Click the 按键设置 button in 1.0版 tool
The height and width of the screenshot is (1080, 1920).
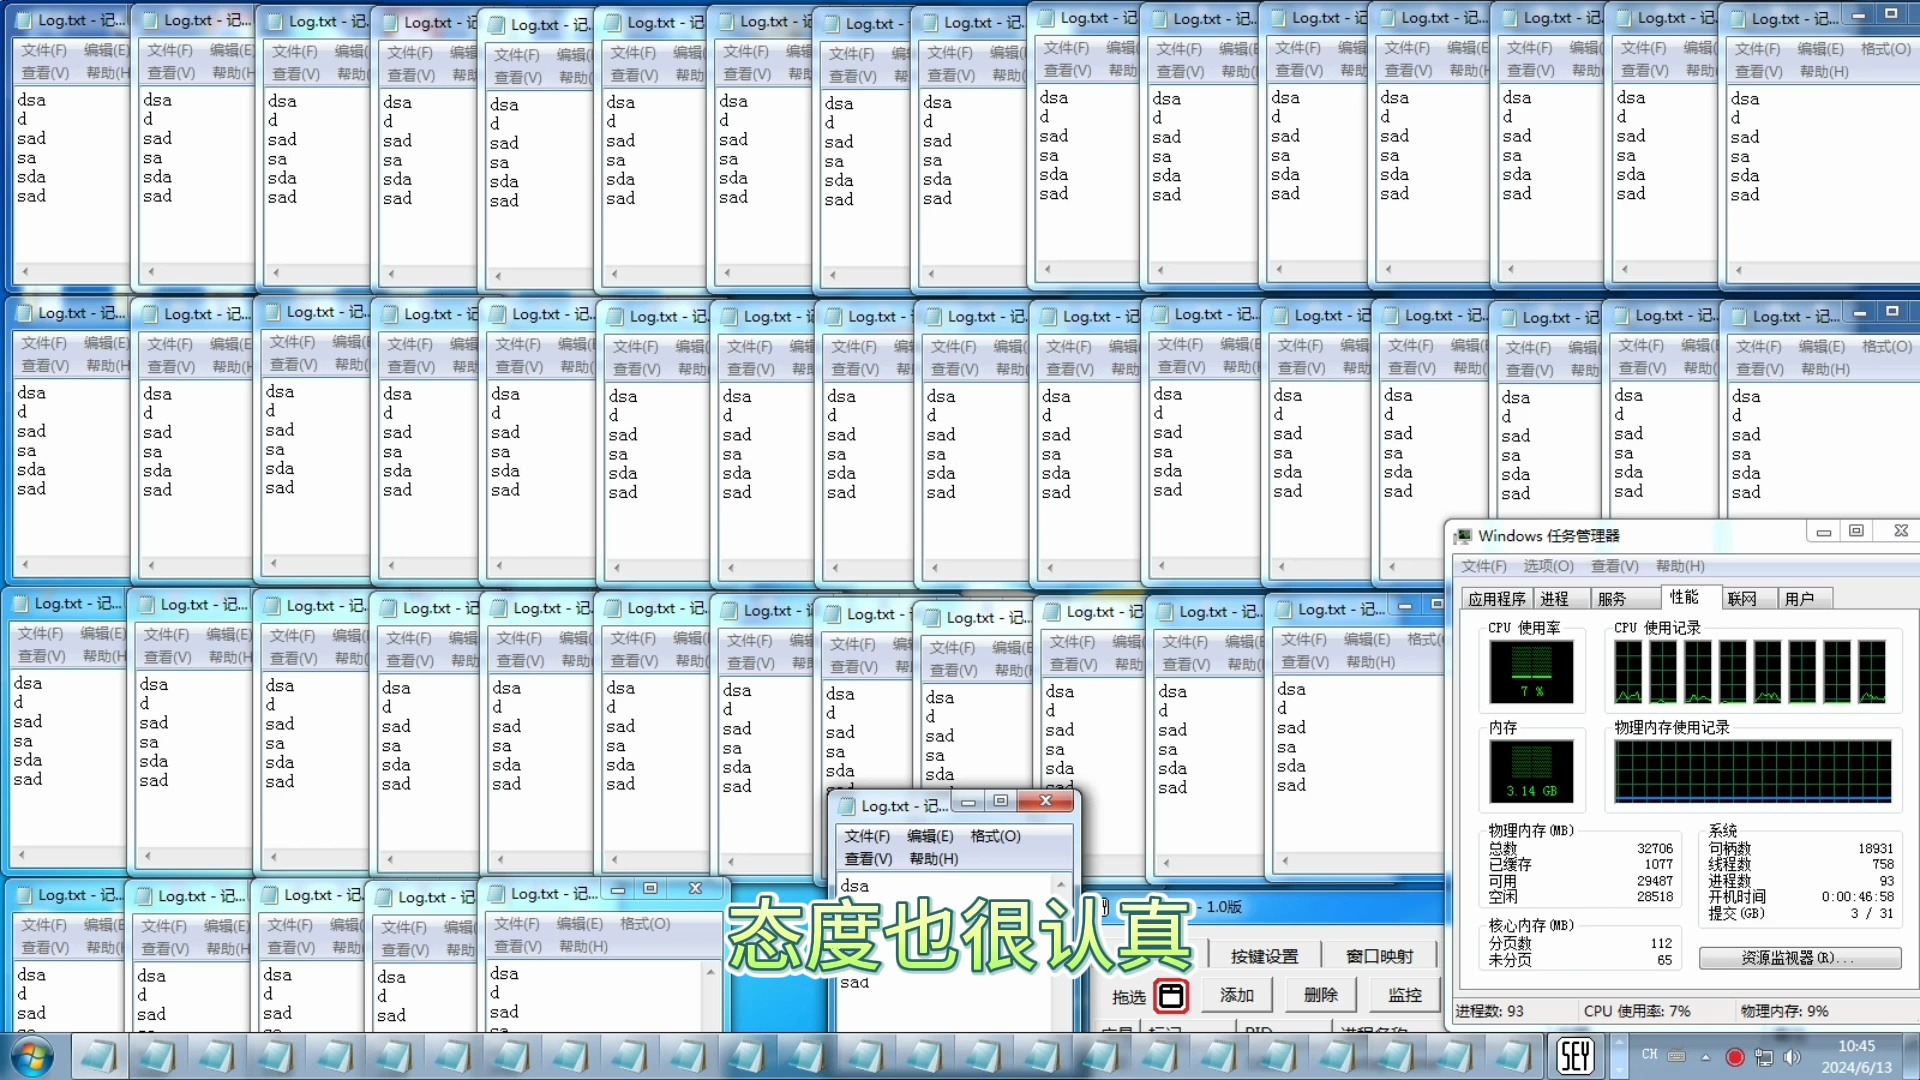click(x=1264, y=956)
